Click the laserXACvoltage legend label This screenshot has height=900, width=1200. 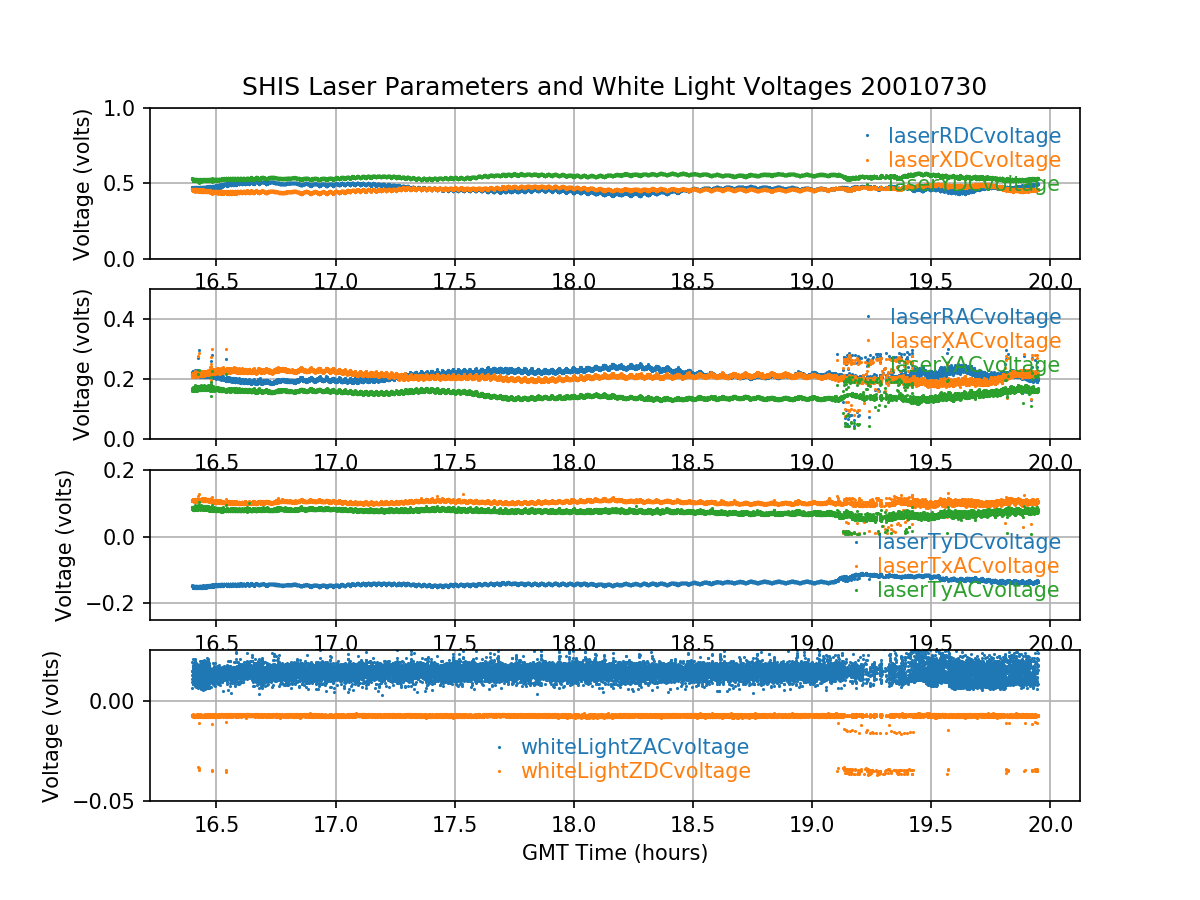pyautogui.click(x=974, y=342)
